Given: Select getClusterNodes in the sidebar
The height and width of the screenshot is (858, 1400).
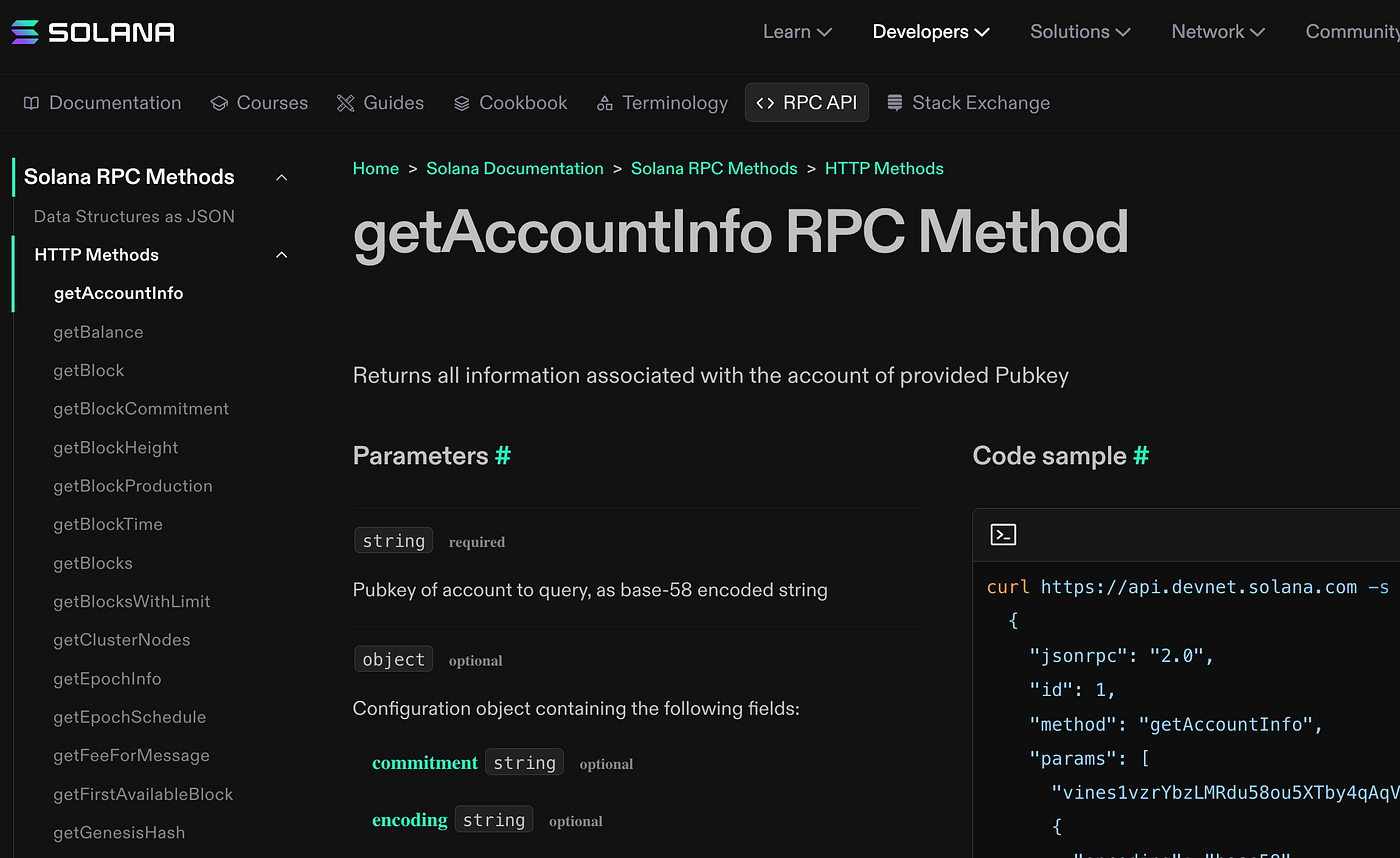Looking at the screenshot, I should (x=122, y=640).
